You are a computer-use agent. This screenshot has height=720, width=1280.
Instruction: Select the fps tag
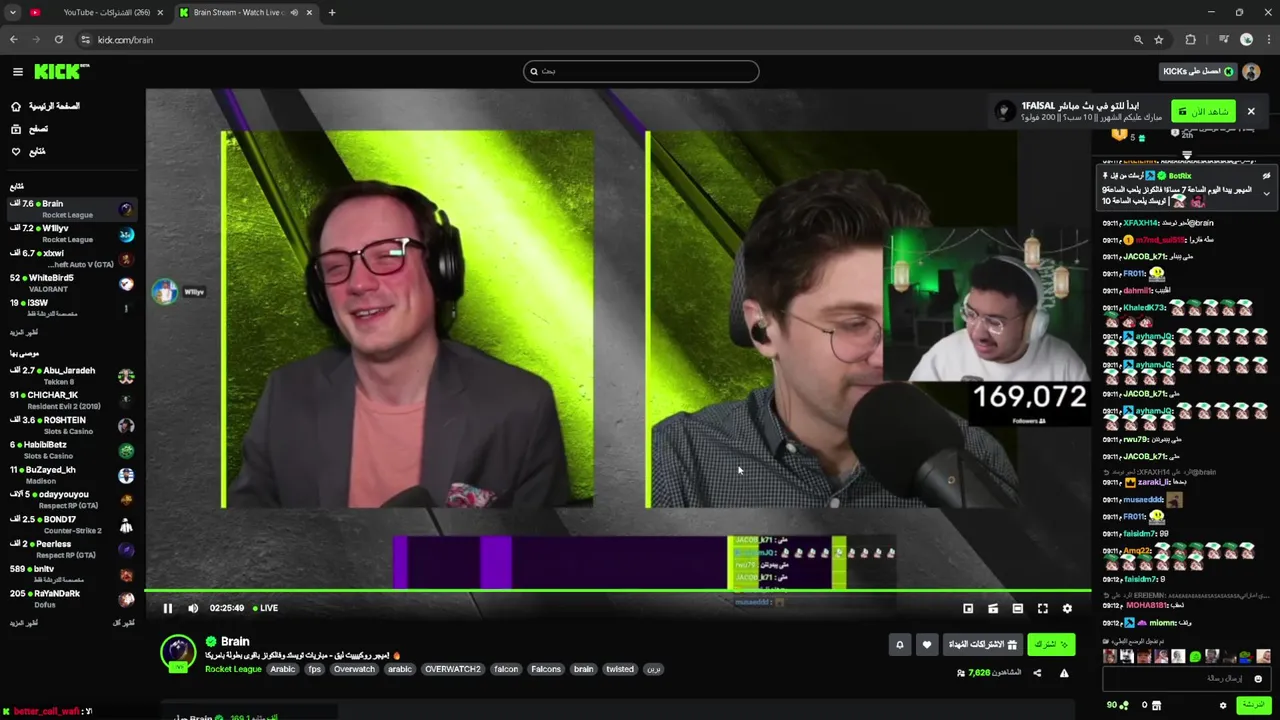315,669
